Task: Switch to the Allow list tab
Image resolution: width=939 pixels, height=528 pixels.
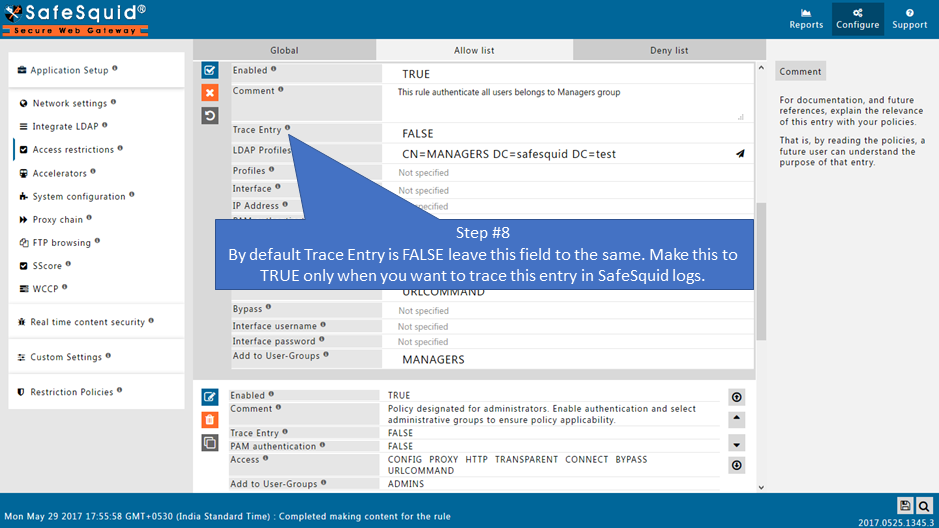Action: (474, 50)
